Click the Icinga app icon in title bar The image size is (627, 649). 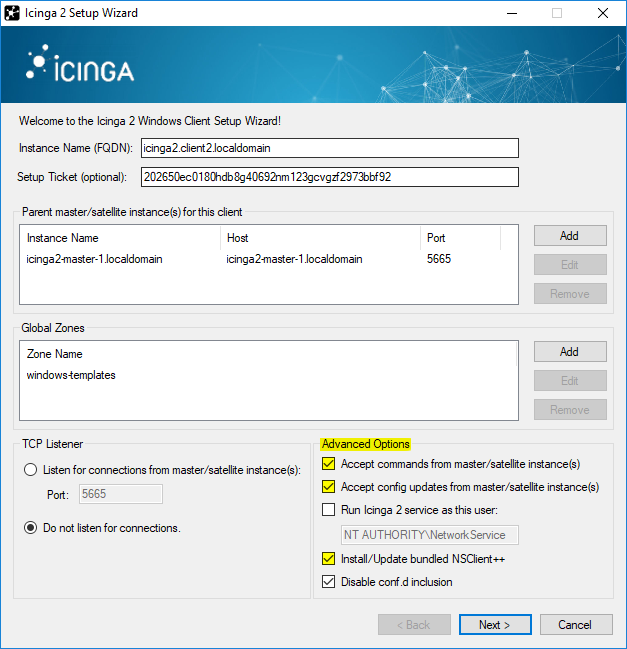coord(12,13)
